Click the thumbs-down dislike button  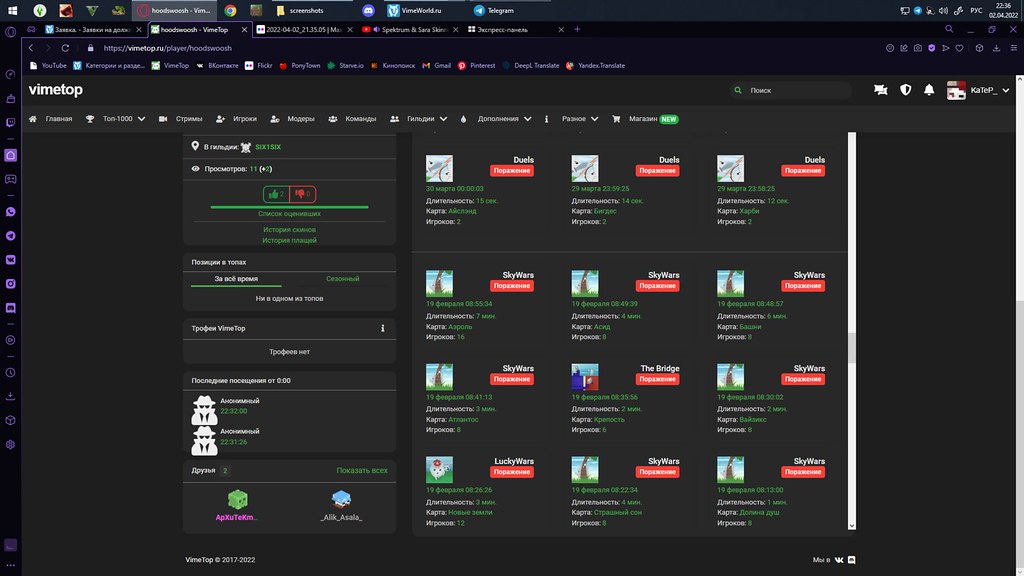pos(303,194)
